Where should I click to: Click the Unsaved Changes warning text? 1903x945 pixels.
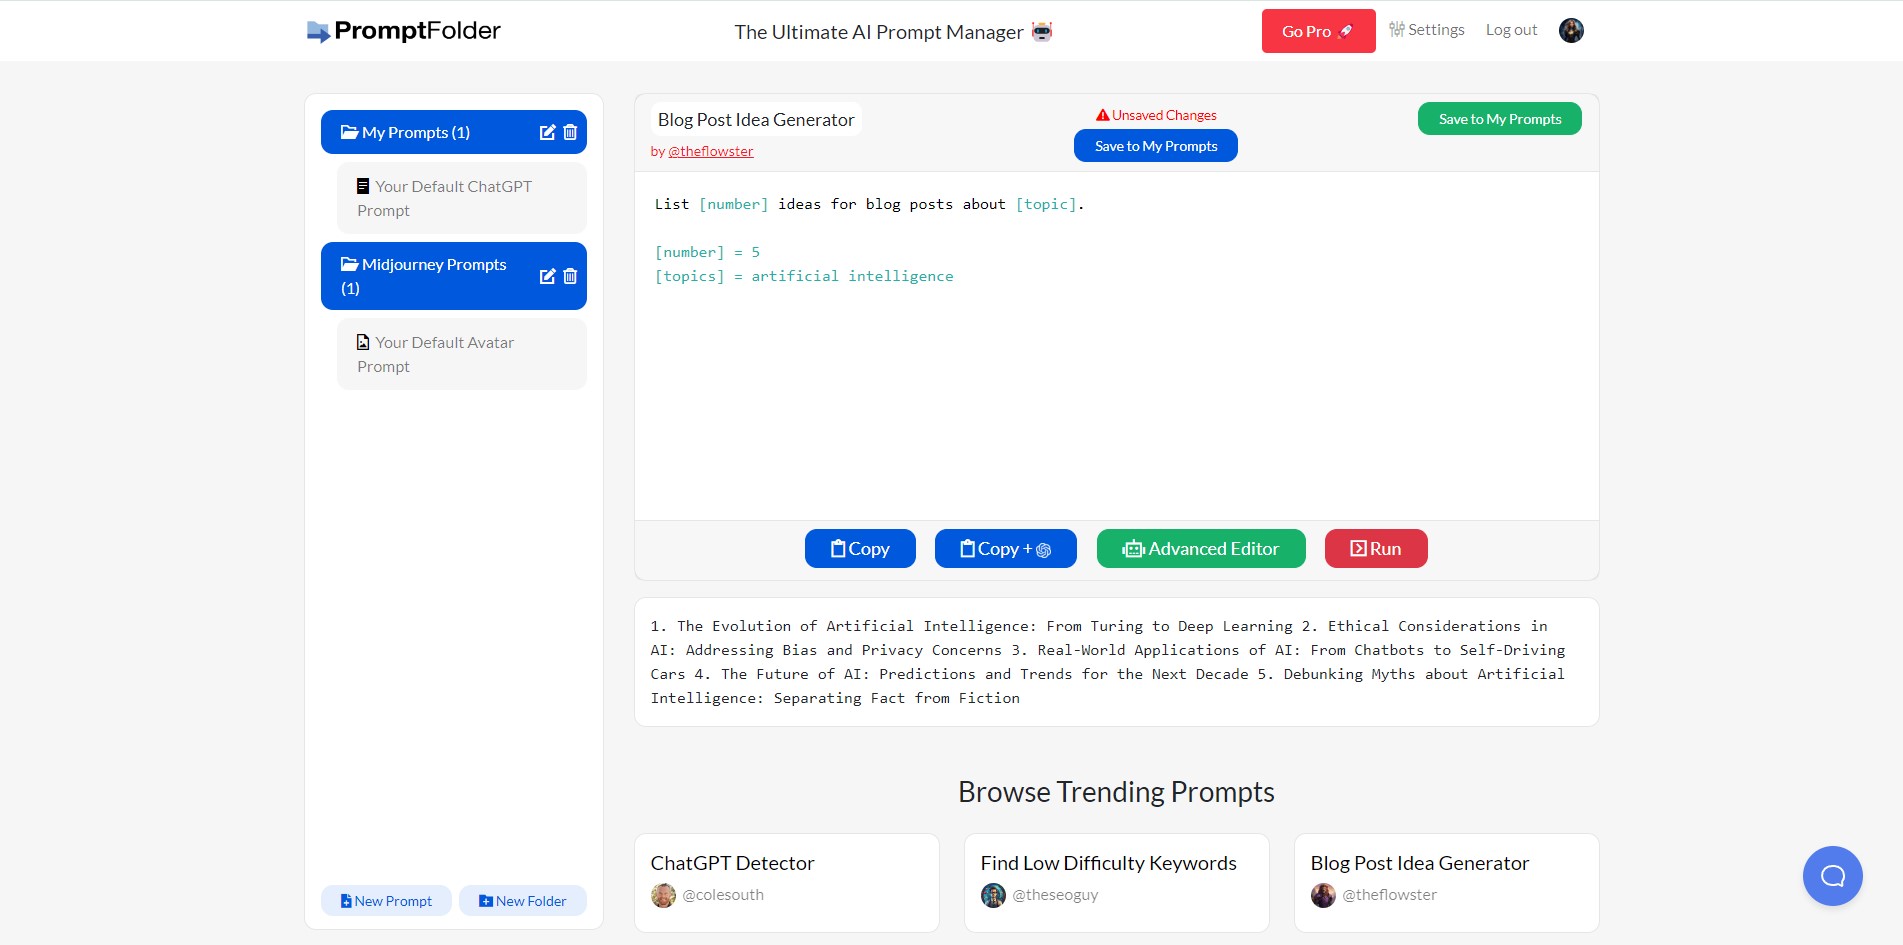tap(1156, 115)
